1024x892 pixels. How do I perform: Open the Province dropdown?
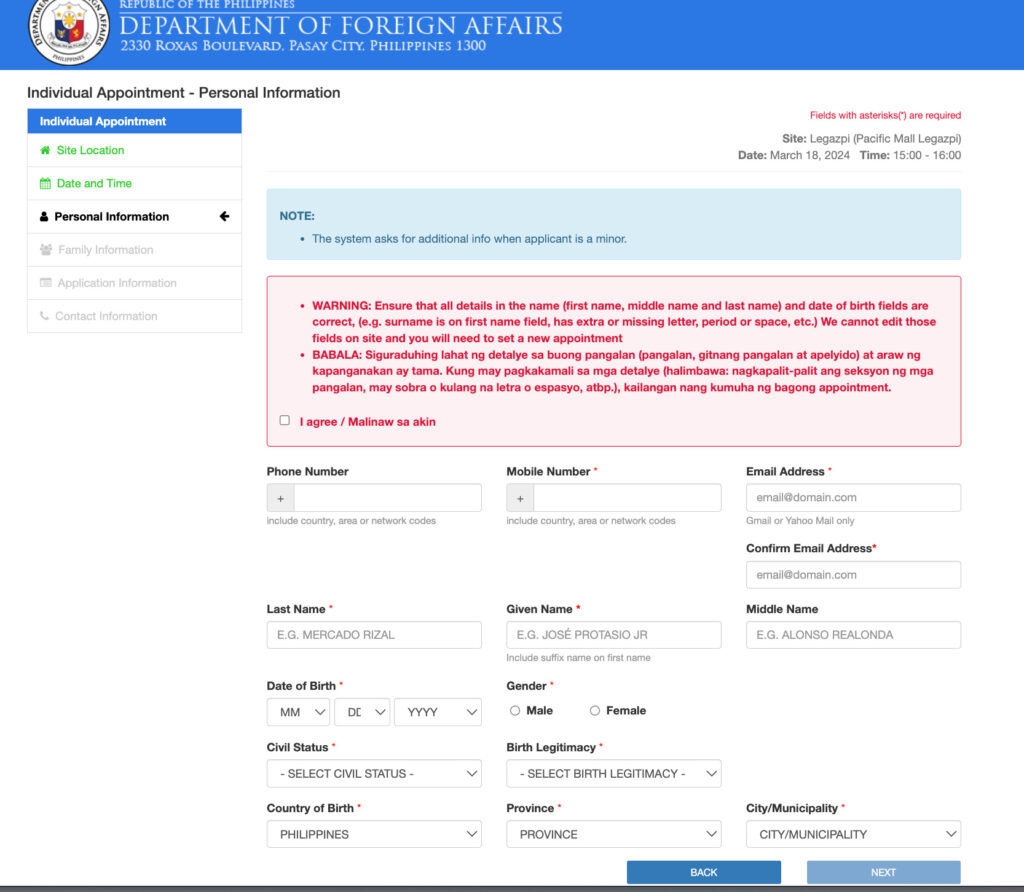[x=613, y=833]
